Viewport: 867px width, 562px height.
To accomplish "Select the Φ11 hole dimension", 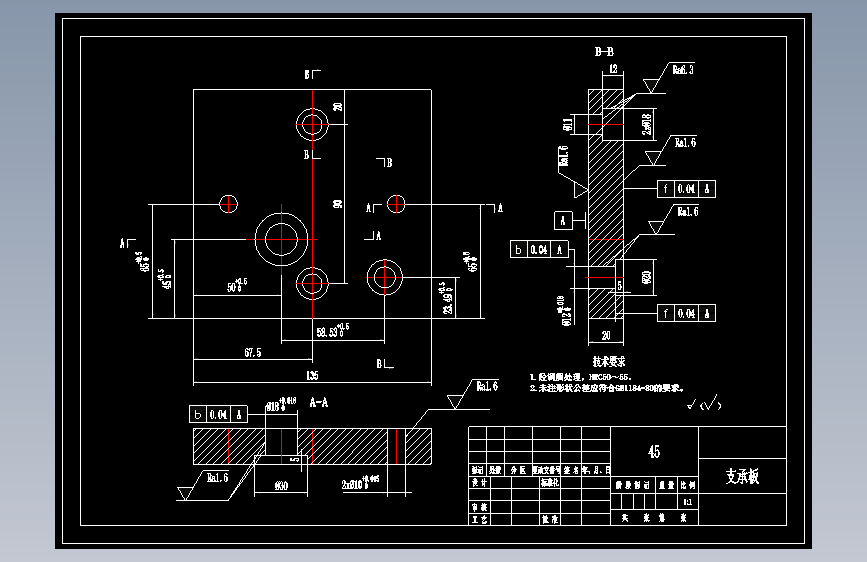I will 567,124.
